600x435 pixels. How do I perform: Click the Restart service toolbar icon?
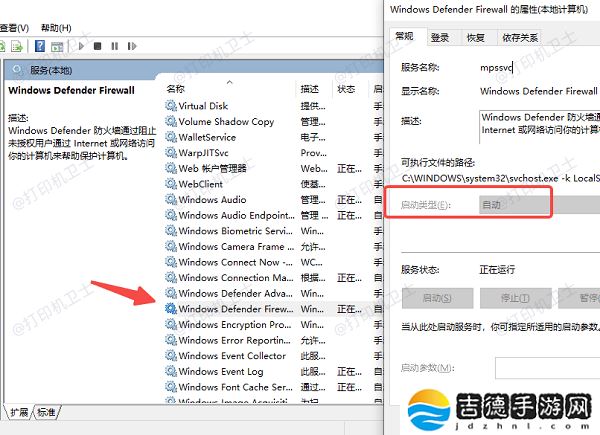(132, 46)
